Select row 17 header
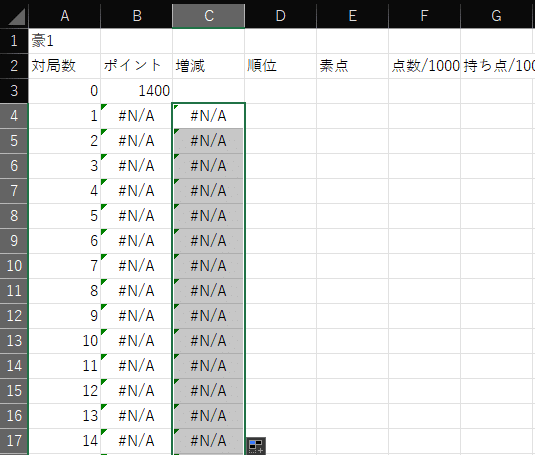 click(x=14, y=441)
